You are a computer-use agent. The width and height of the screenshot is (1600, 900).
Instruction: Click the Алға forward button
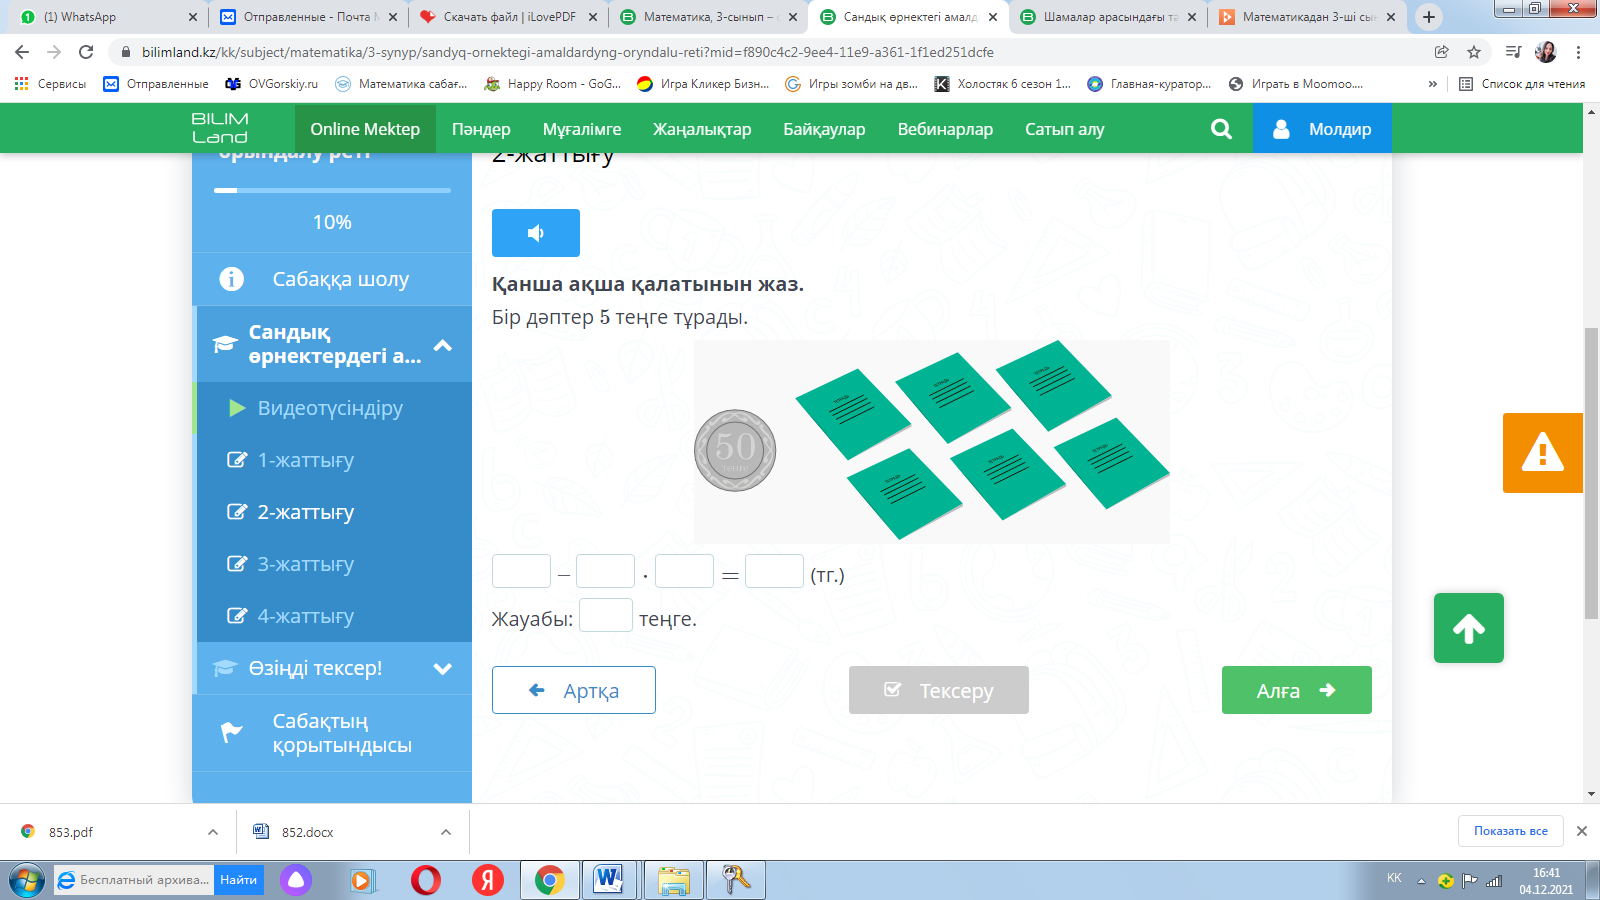pos(1297,690)
